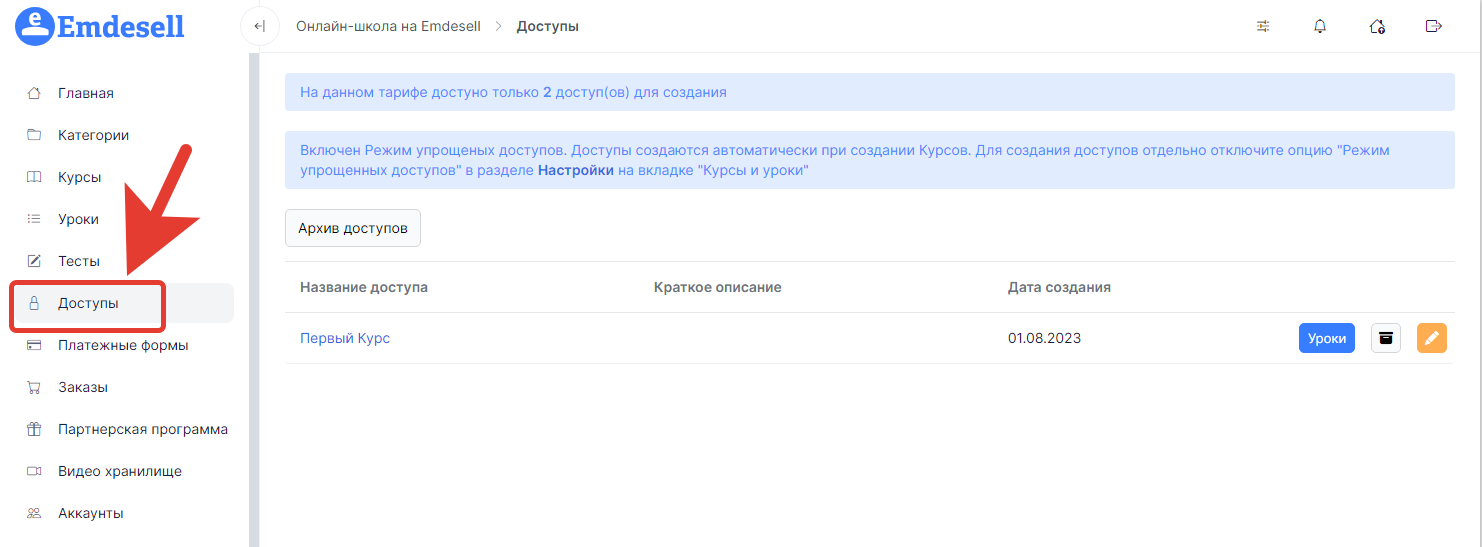Click the gift icon beside Партнерская программа

click(34, 429)
